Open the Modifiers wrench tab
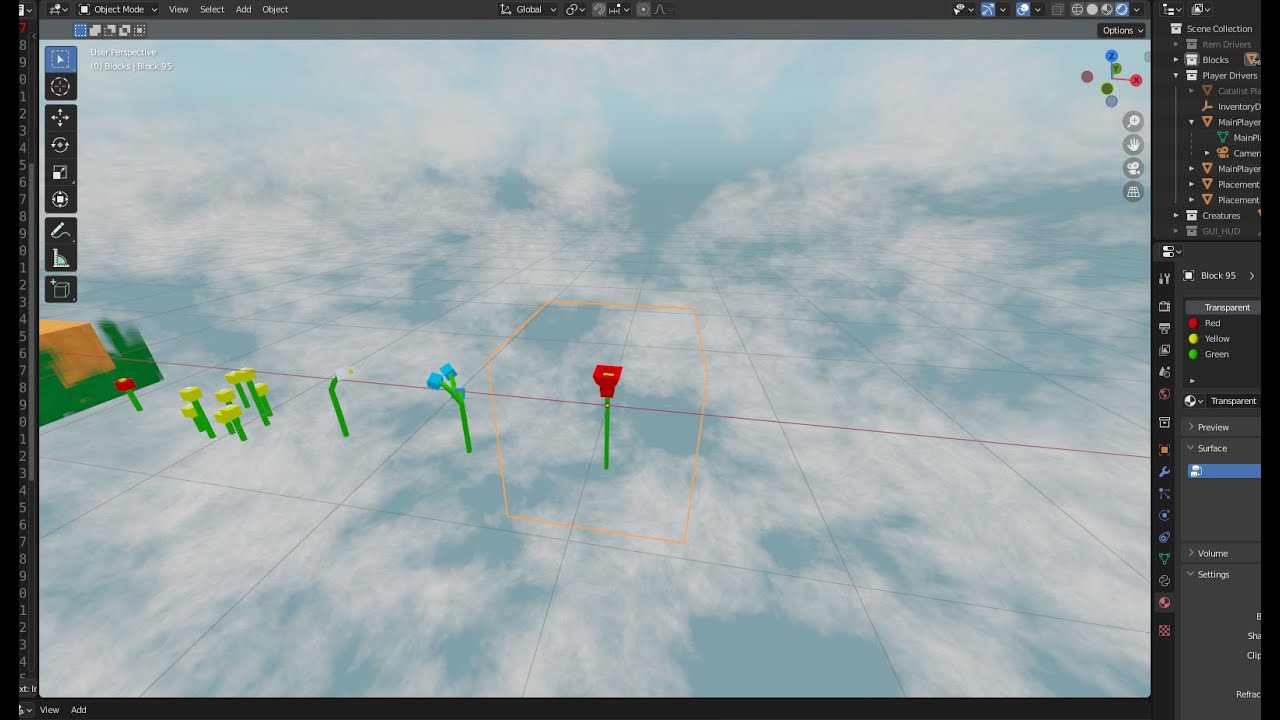 (x=1164, y=472)
